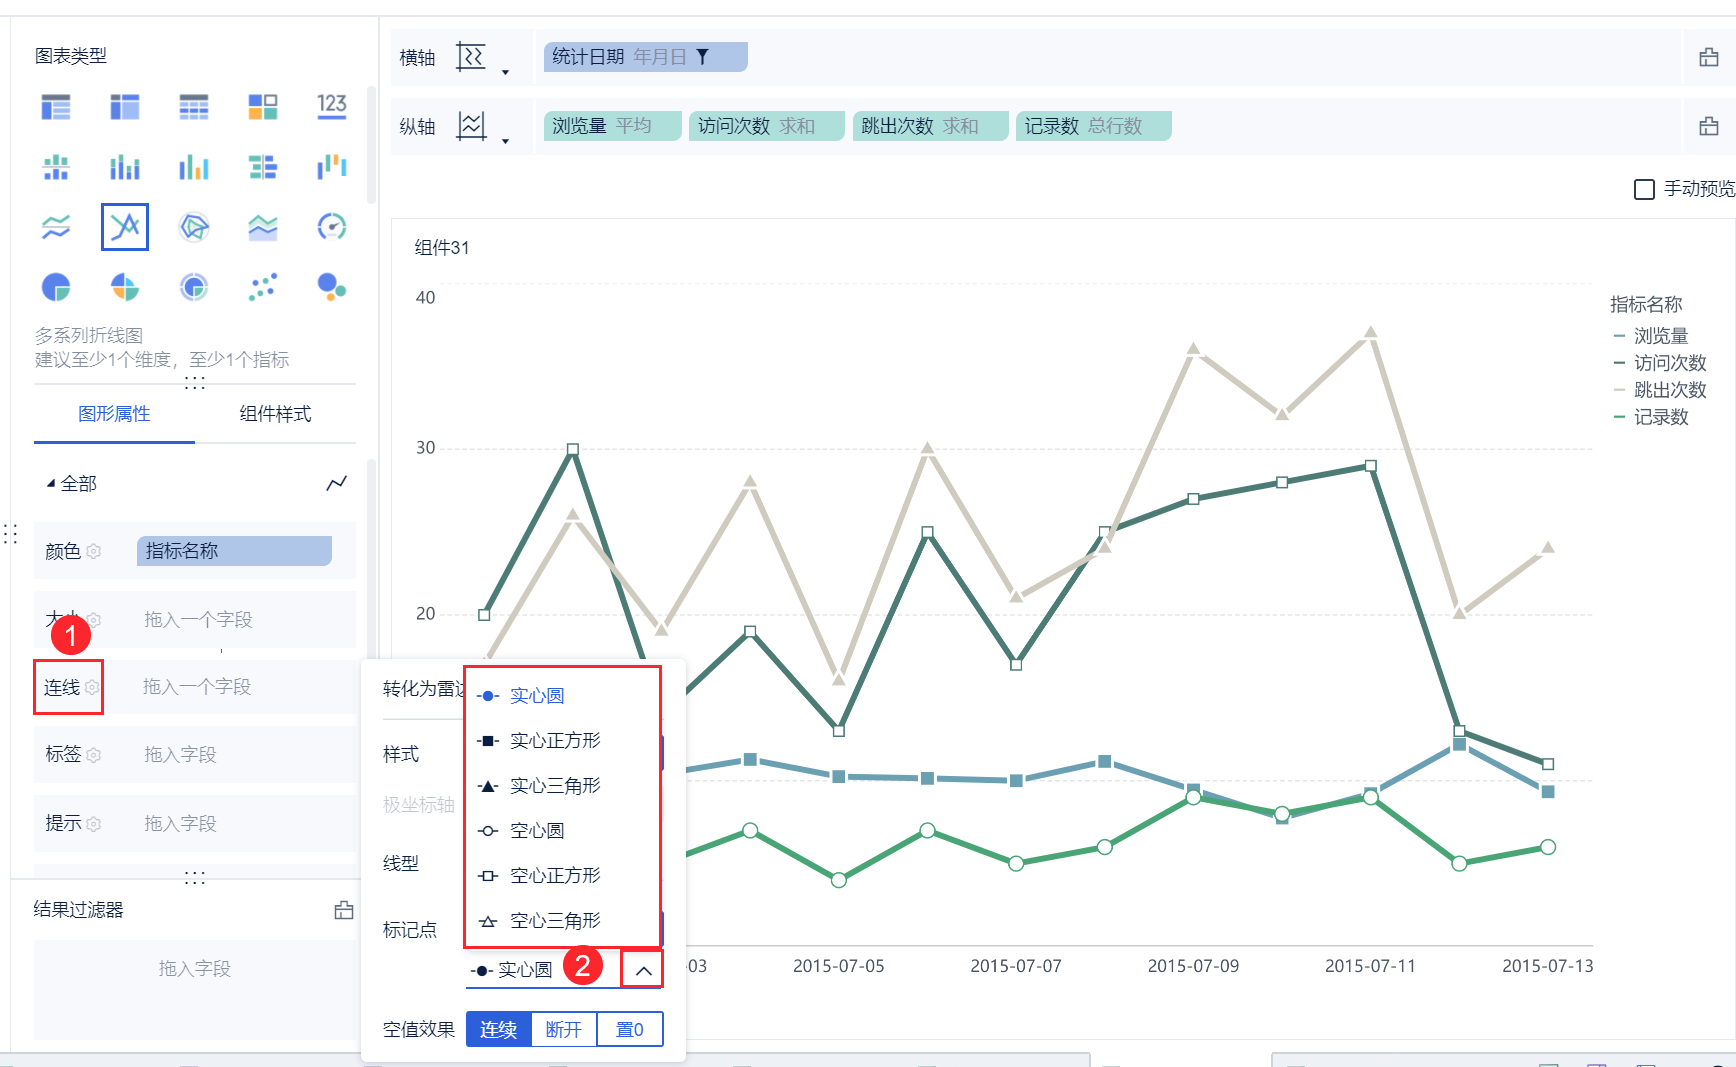
Task: Collapse the 全部 section triangle
Action: (x=51, y=484)
